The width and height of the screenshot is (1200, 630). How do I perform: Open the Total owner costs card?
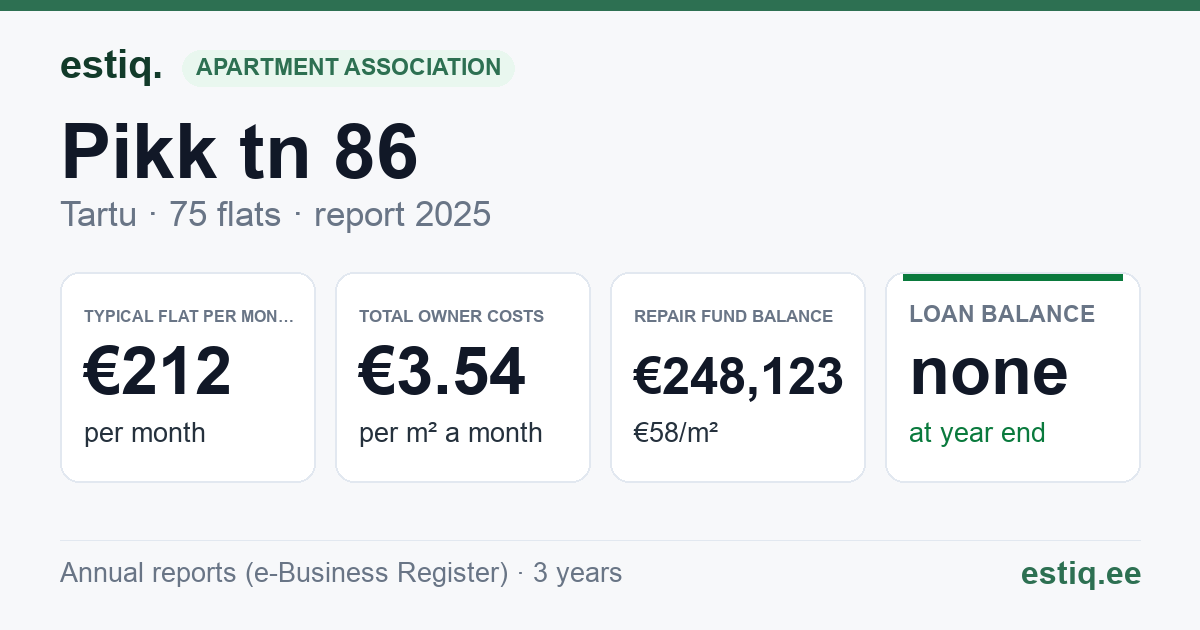point(463,377)
